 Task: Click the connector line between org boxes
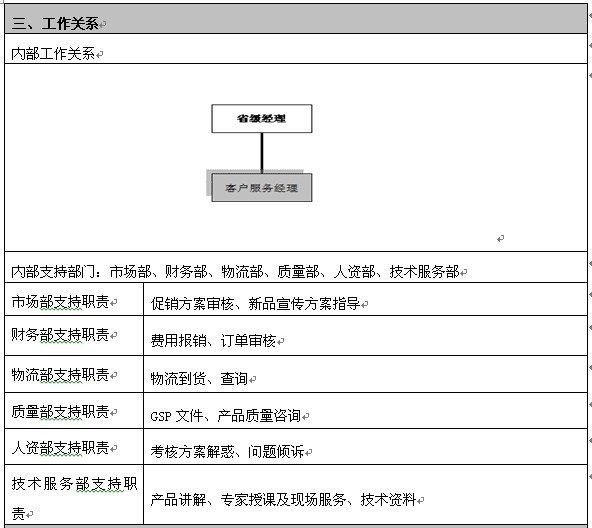262,153
